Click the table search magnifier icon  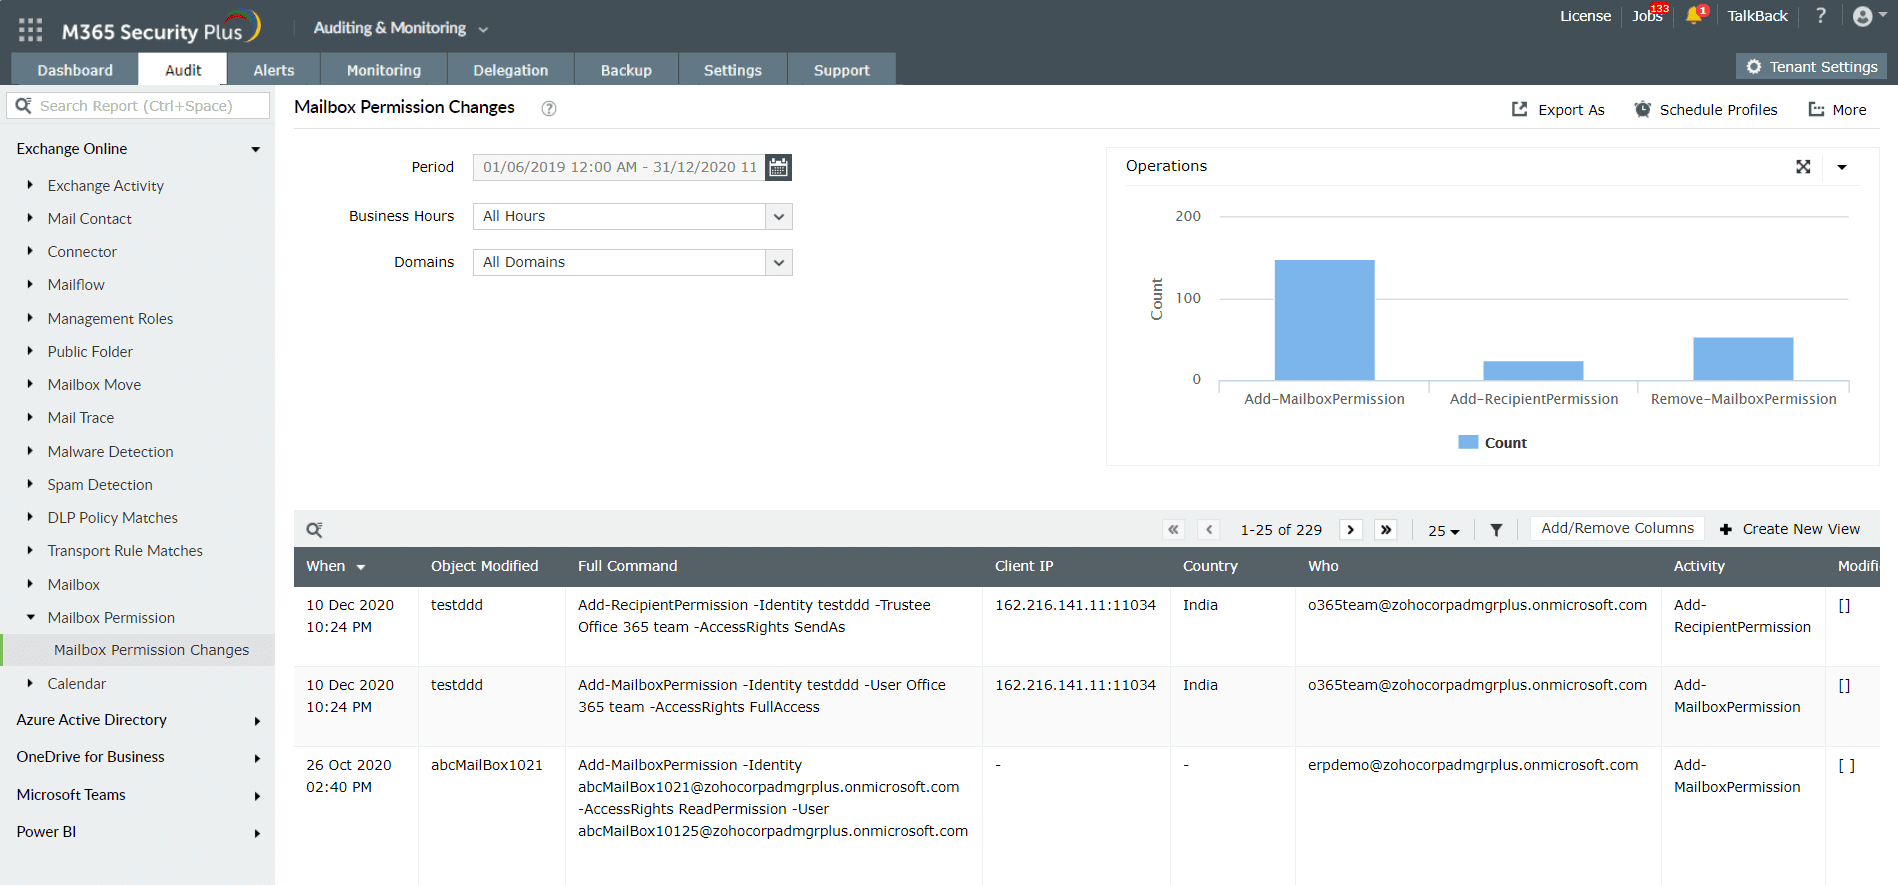(x=314, y=530)
